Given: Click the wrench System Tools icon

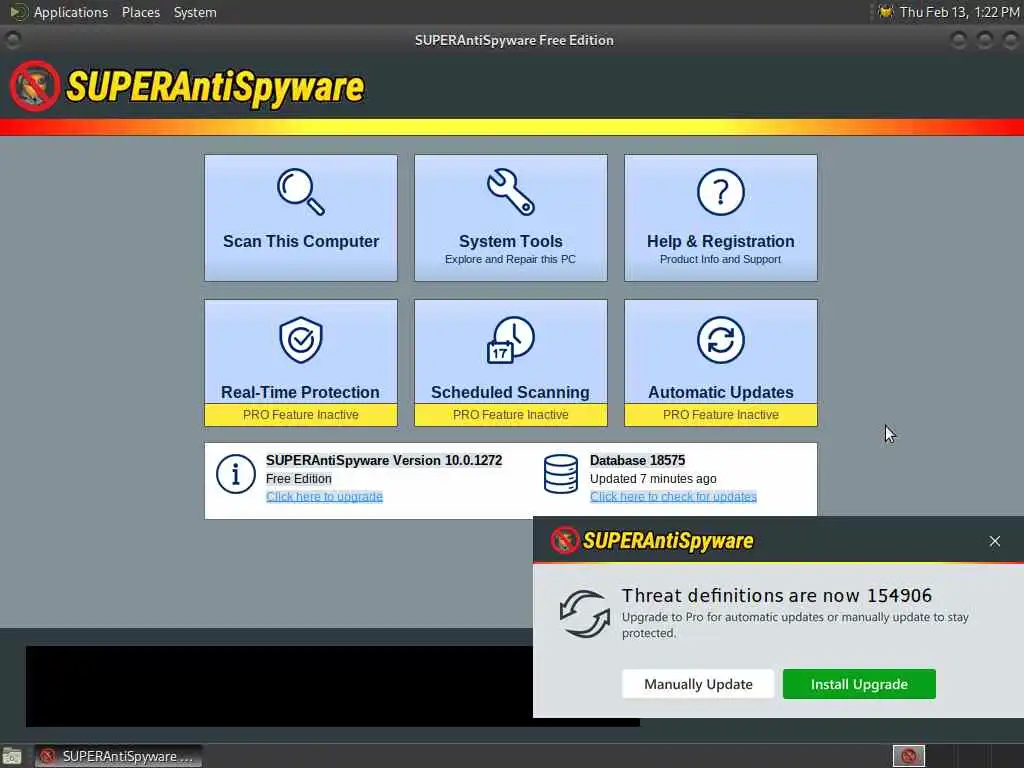Looking at the screenshot, I should [511, 192].
